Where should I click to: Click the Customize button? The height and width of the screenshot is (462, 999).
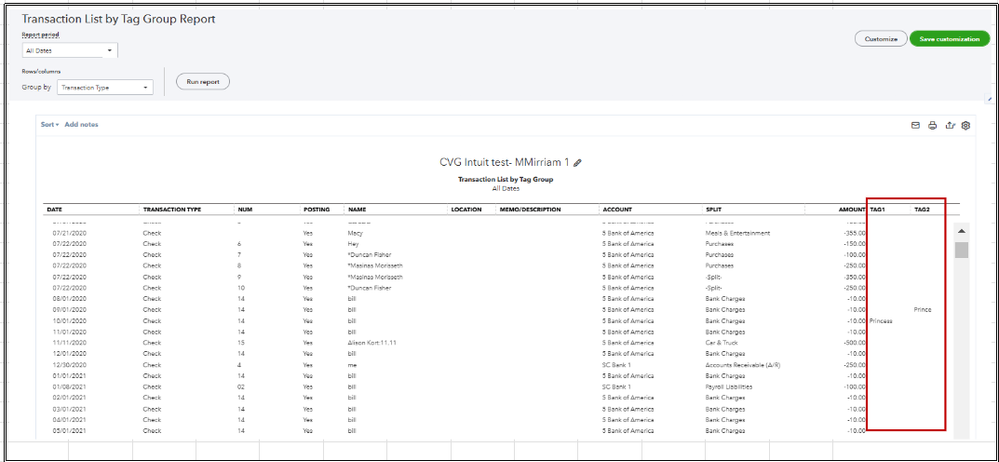880,39
